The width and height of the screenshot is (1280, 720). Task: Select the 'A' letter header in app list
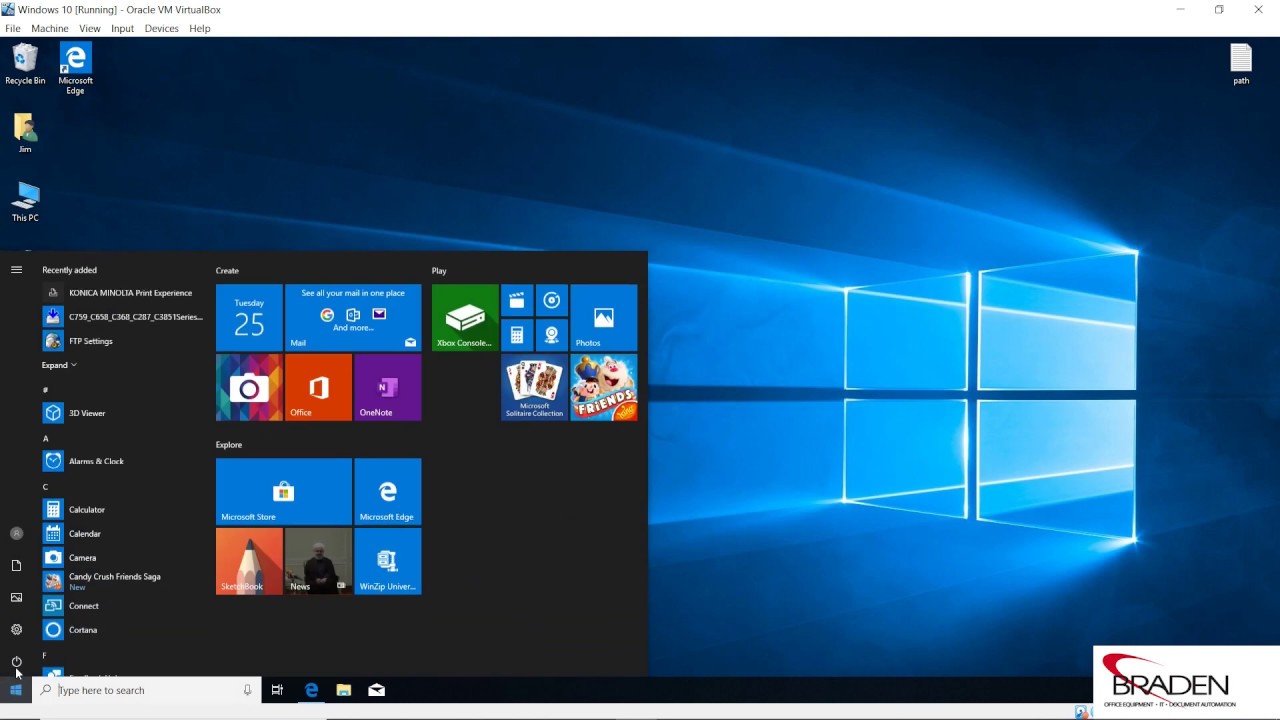pyautogui.click(x=45, y=439)
